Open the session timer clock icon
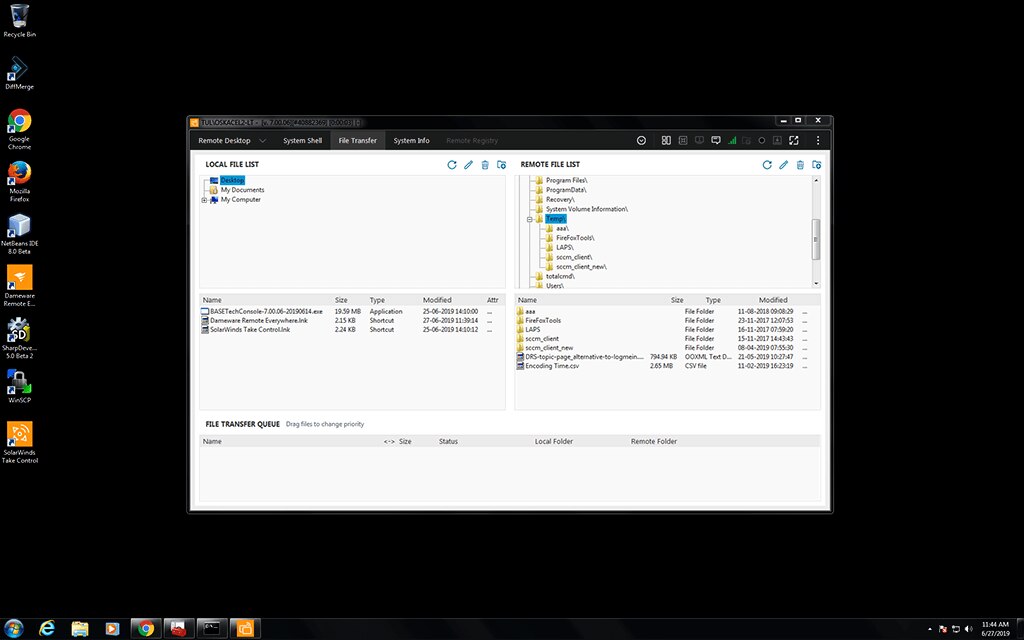 click(641, 140)
